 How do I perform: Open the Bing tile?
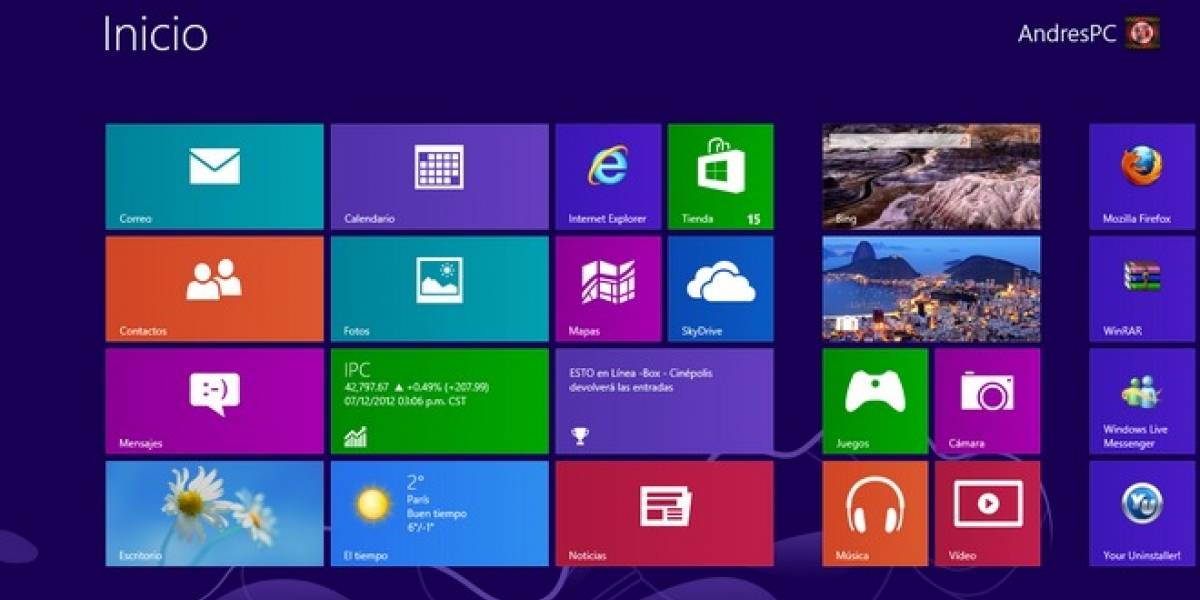(x=931, y=177)
